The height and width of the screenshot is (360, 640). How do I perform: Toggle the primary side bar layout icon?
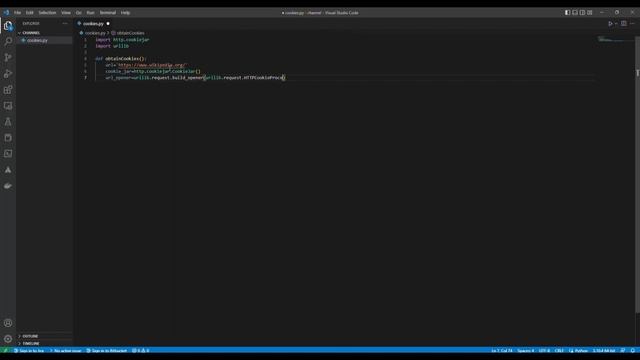coord(567,13)
